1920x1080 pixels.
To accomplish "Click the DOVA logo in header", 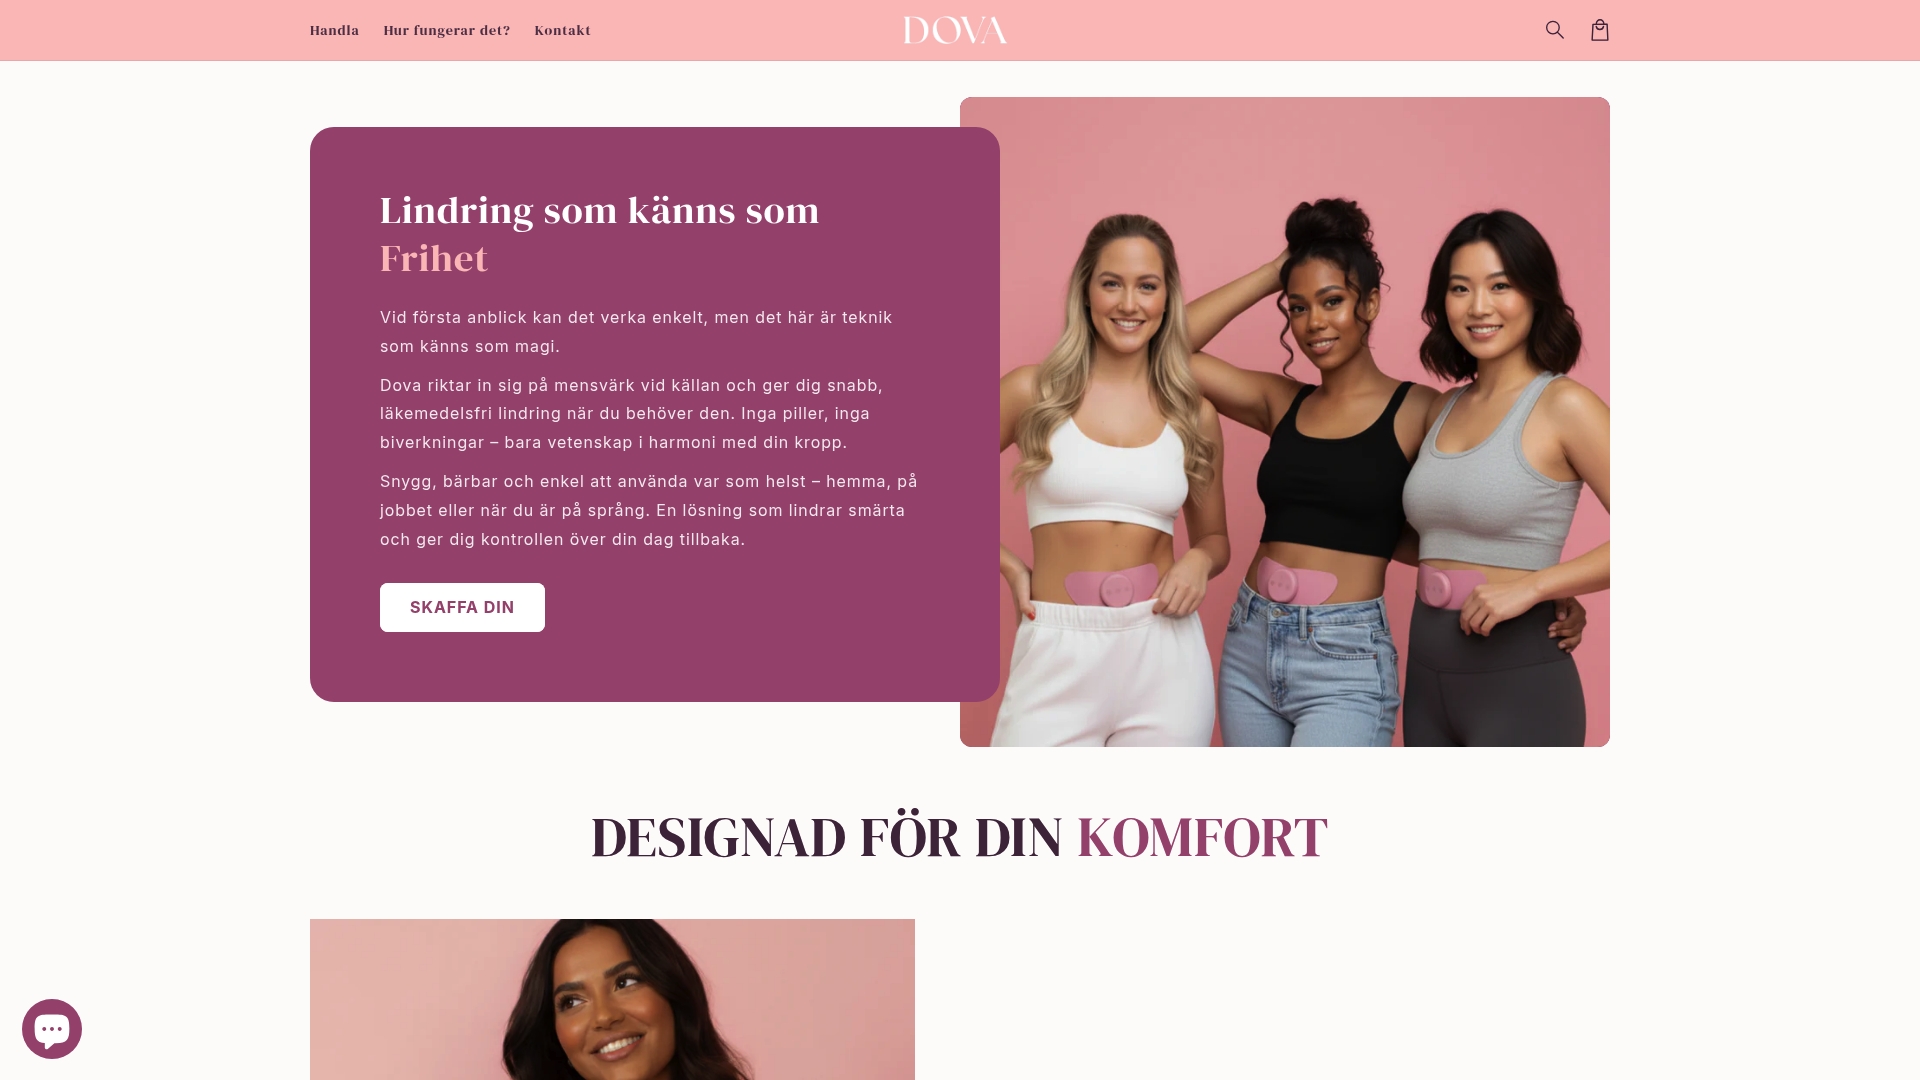I will click(x=955, y=30).
